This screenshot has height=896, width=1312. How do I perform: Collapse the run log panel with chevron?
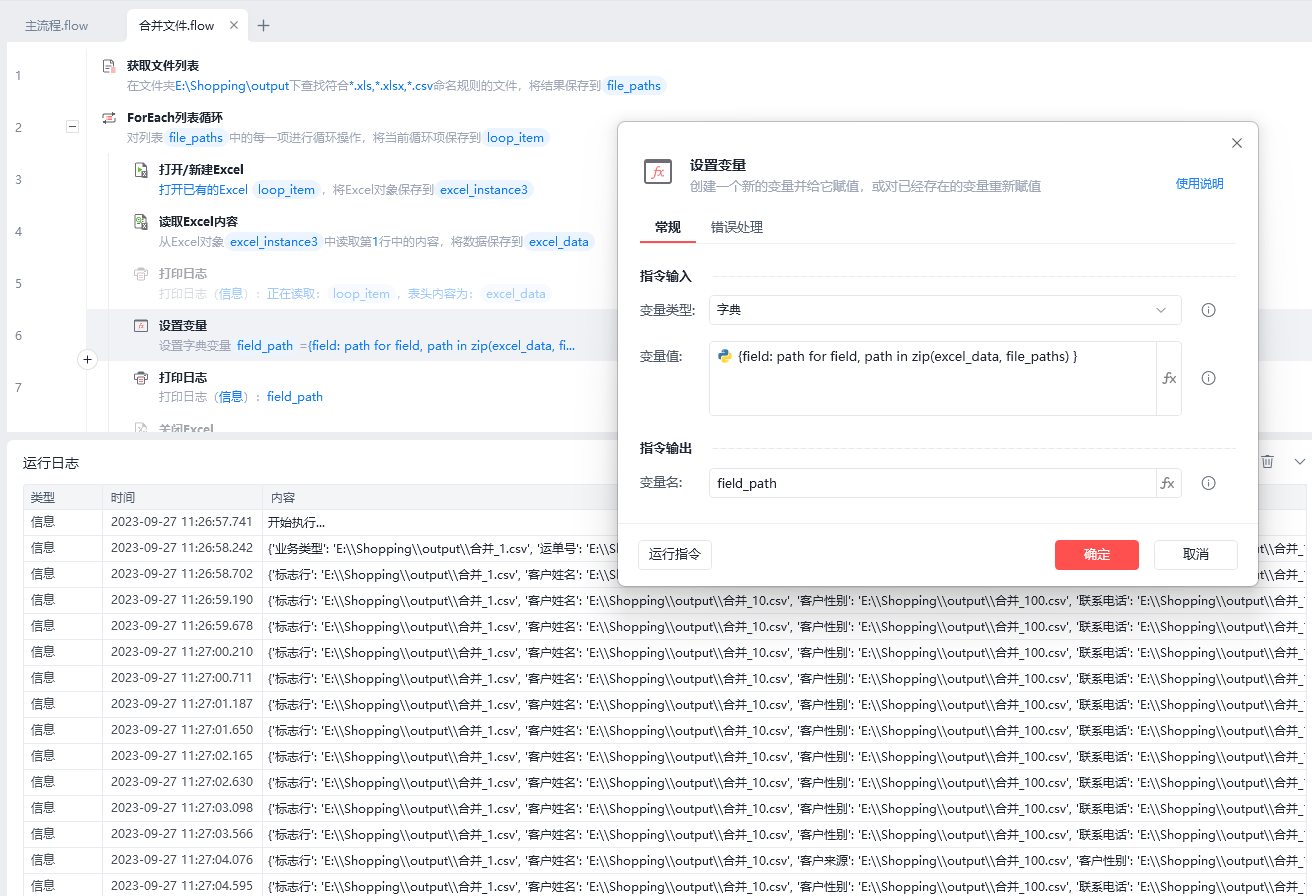pos(1299,461)
